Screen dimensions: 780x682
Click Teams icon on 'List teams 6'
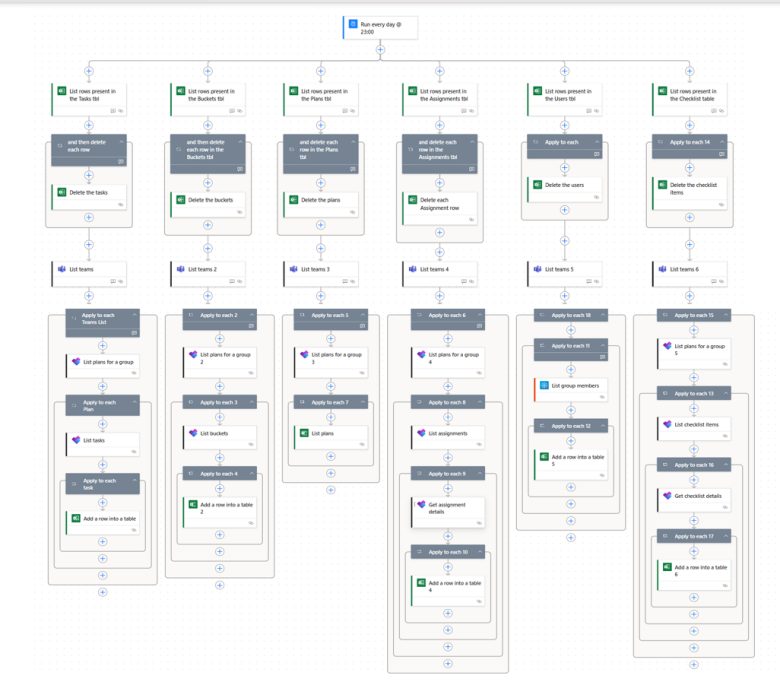tap(660, 269)
